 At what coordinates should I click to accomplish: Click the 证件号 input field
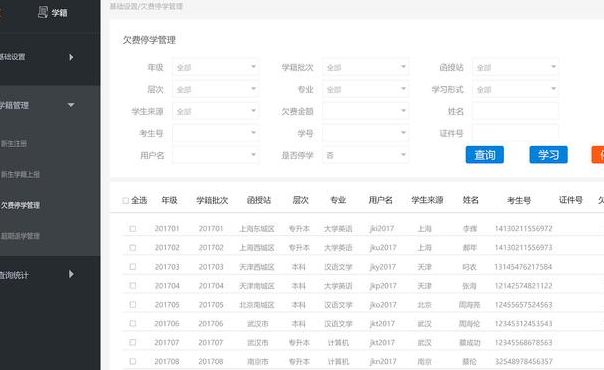point(515,133)
